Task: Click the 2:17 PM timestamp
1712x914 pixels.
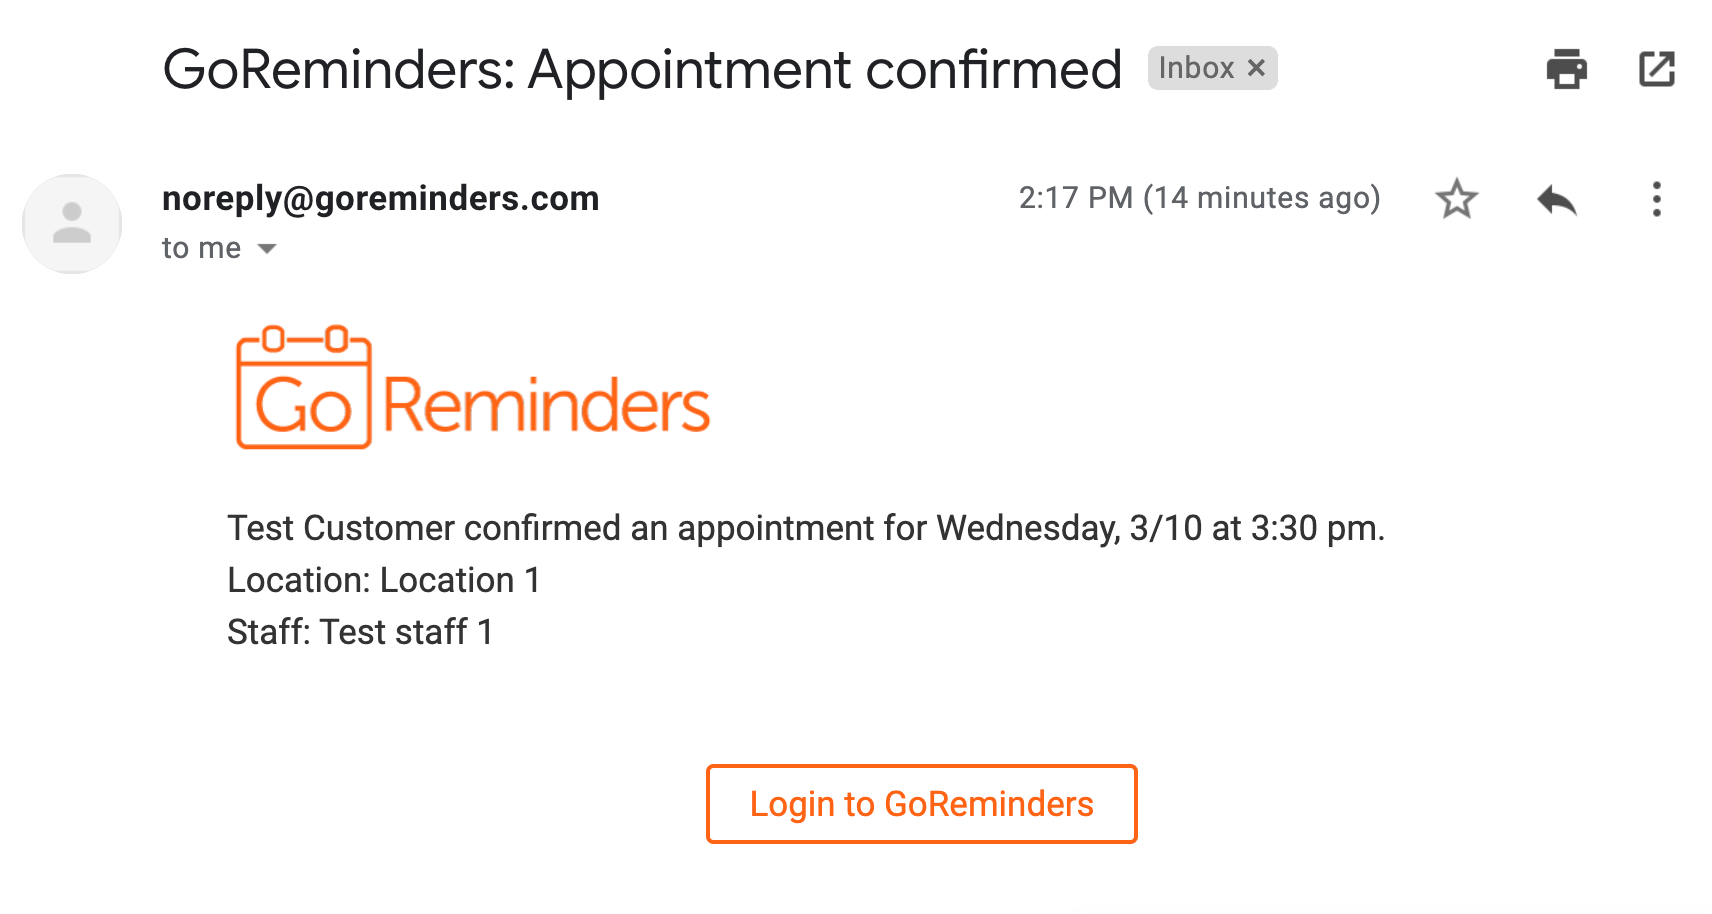Action: 1075,198
